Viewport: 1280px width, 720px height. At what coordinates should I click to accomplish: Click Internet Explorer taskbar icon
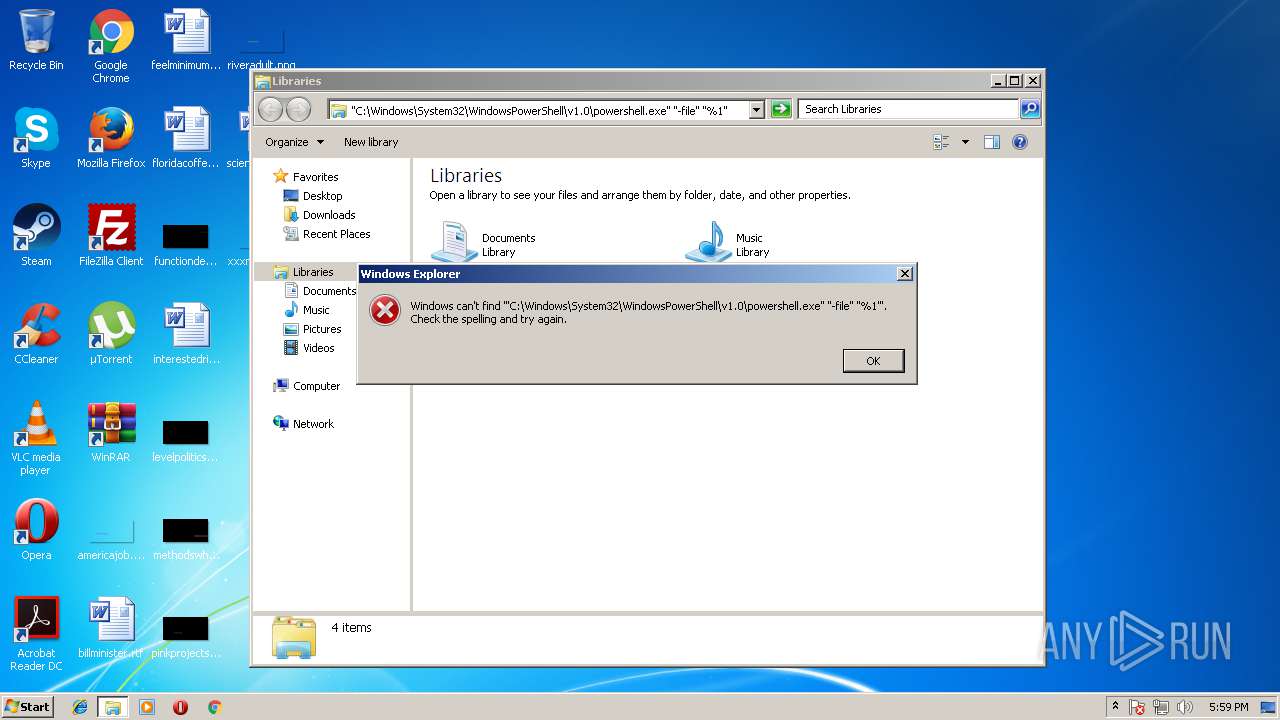[80, 707]
